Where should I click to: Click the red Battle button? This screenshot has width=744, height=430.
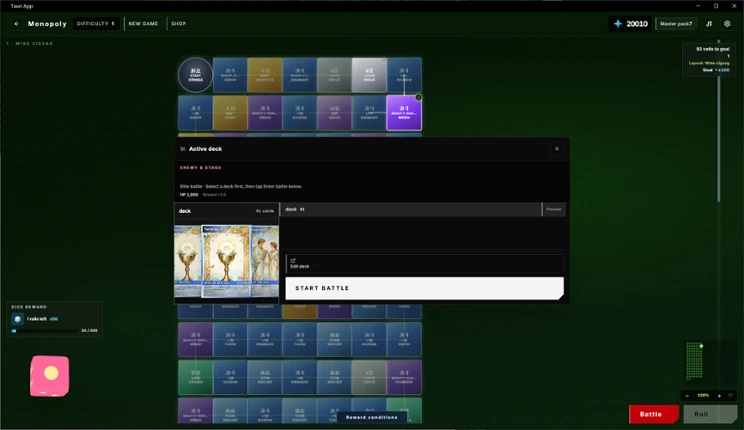click(x=653, y=414)
